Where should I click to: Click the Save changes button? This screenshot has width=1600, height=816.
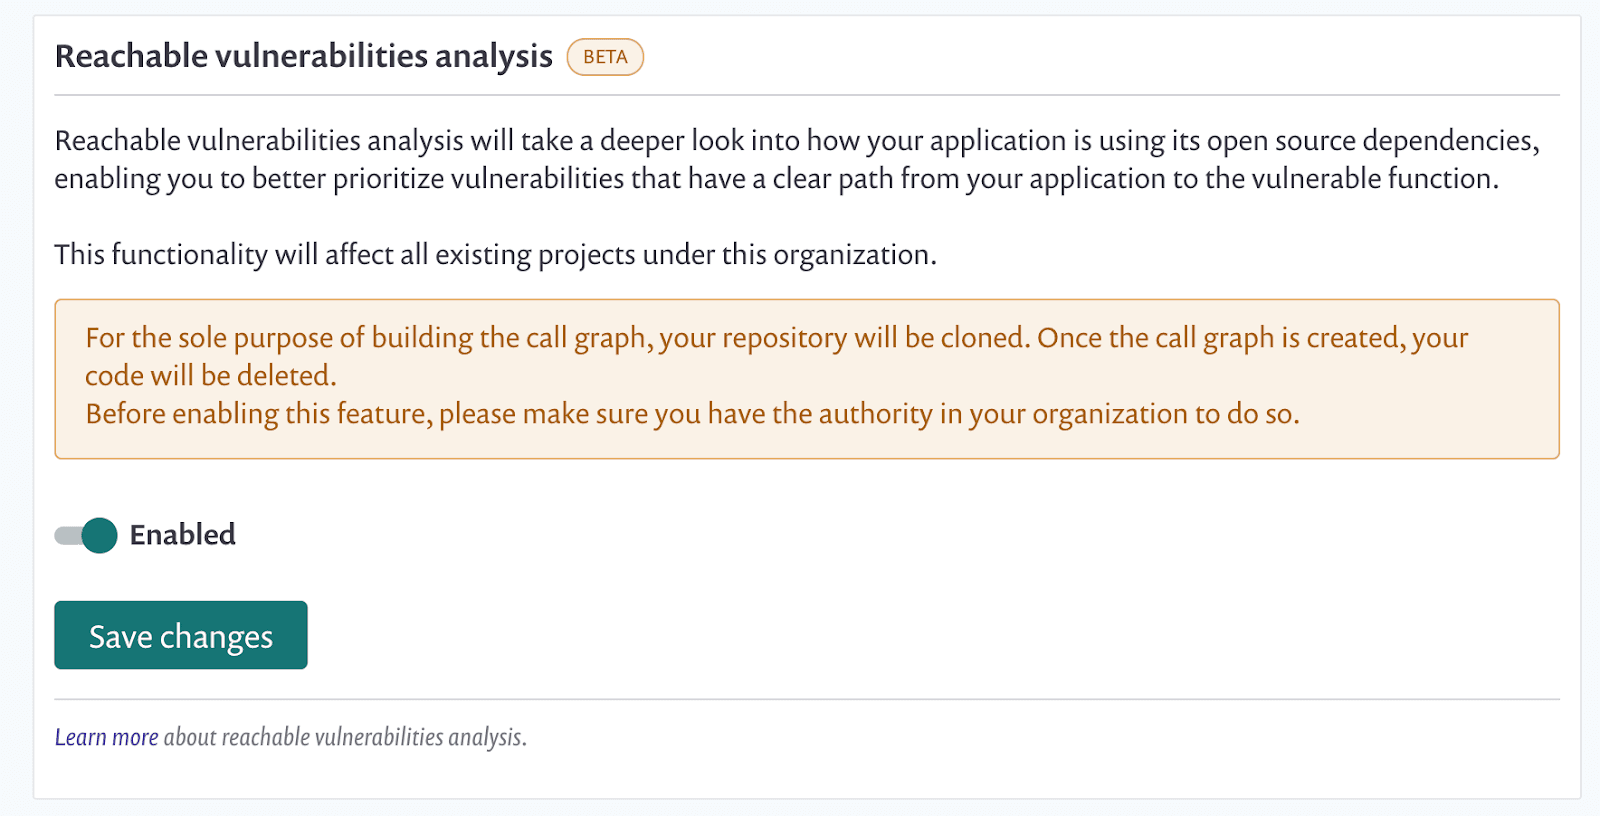pyautogui.click(x=181, y=635)
